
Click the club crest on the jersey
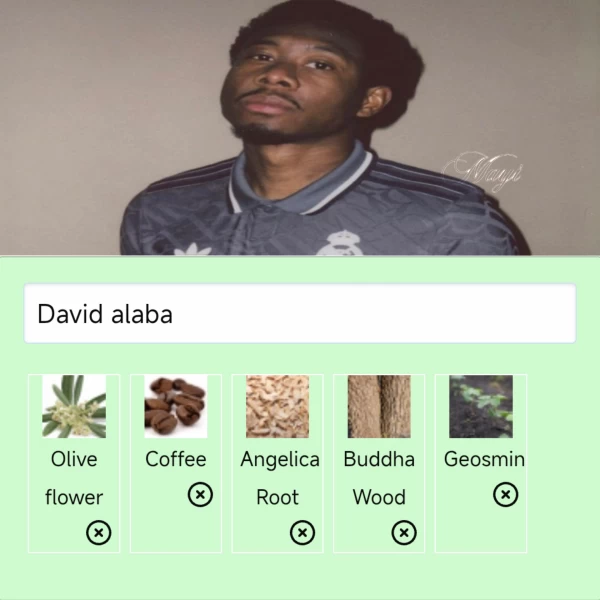(342, 243)
